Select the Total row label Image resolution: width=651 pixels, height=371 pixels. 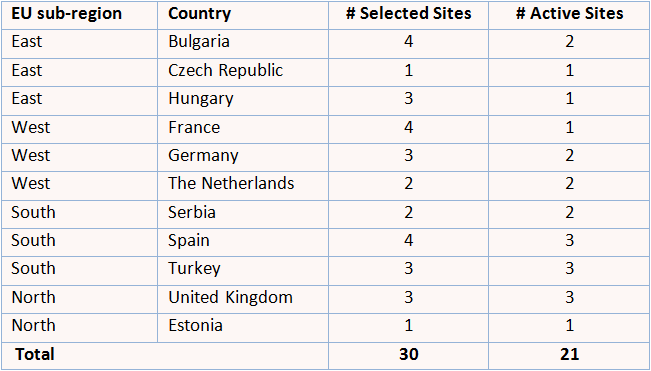[35, 355]
